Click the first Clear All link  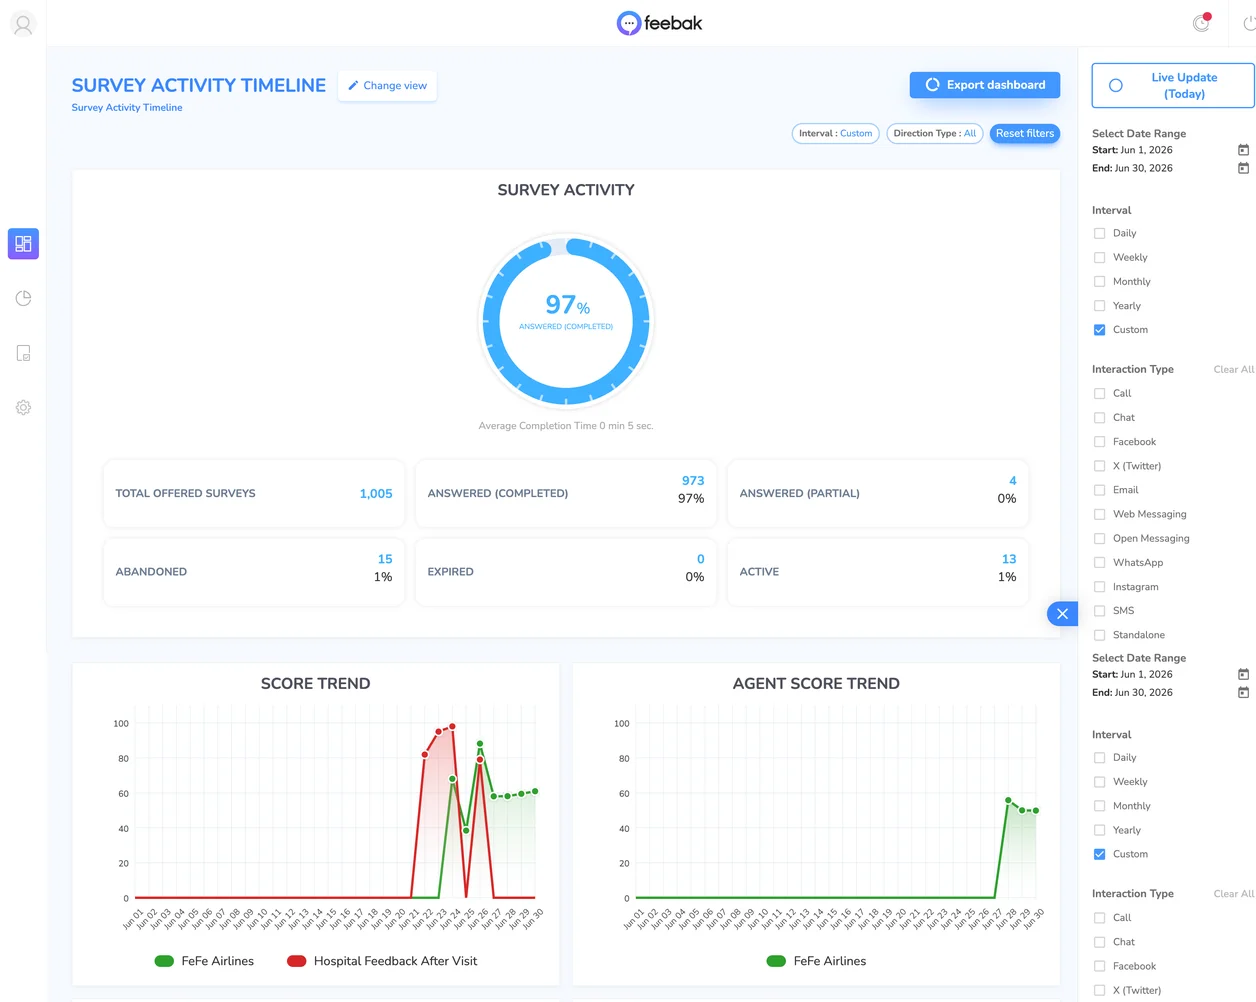(x=1233, y=370)
